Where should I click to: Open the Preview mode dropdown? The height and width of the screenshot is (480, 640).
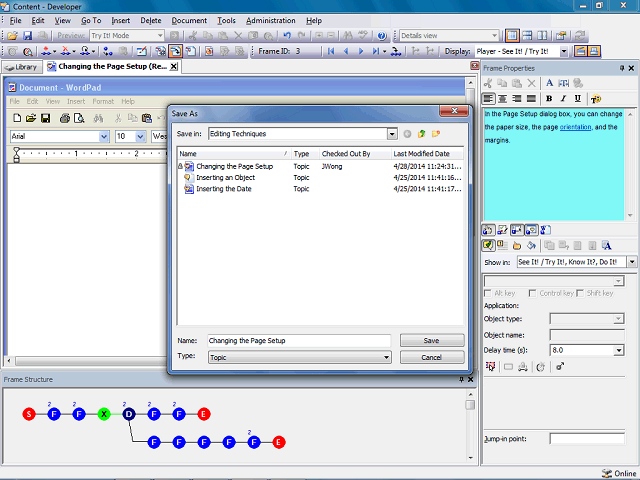coord(160,36)
